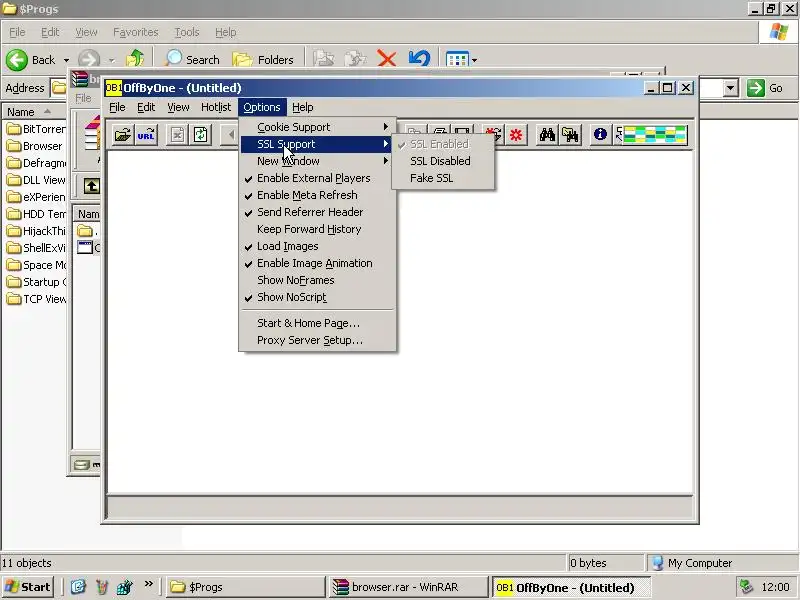The height and width of the screenshot is (600, 800).
Task: Toggle Enable Image Animation option
Action: click(x=317, y=263)
